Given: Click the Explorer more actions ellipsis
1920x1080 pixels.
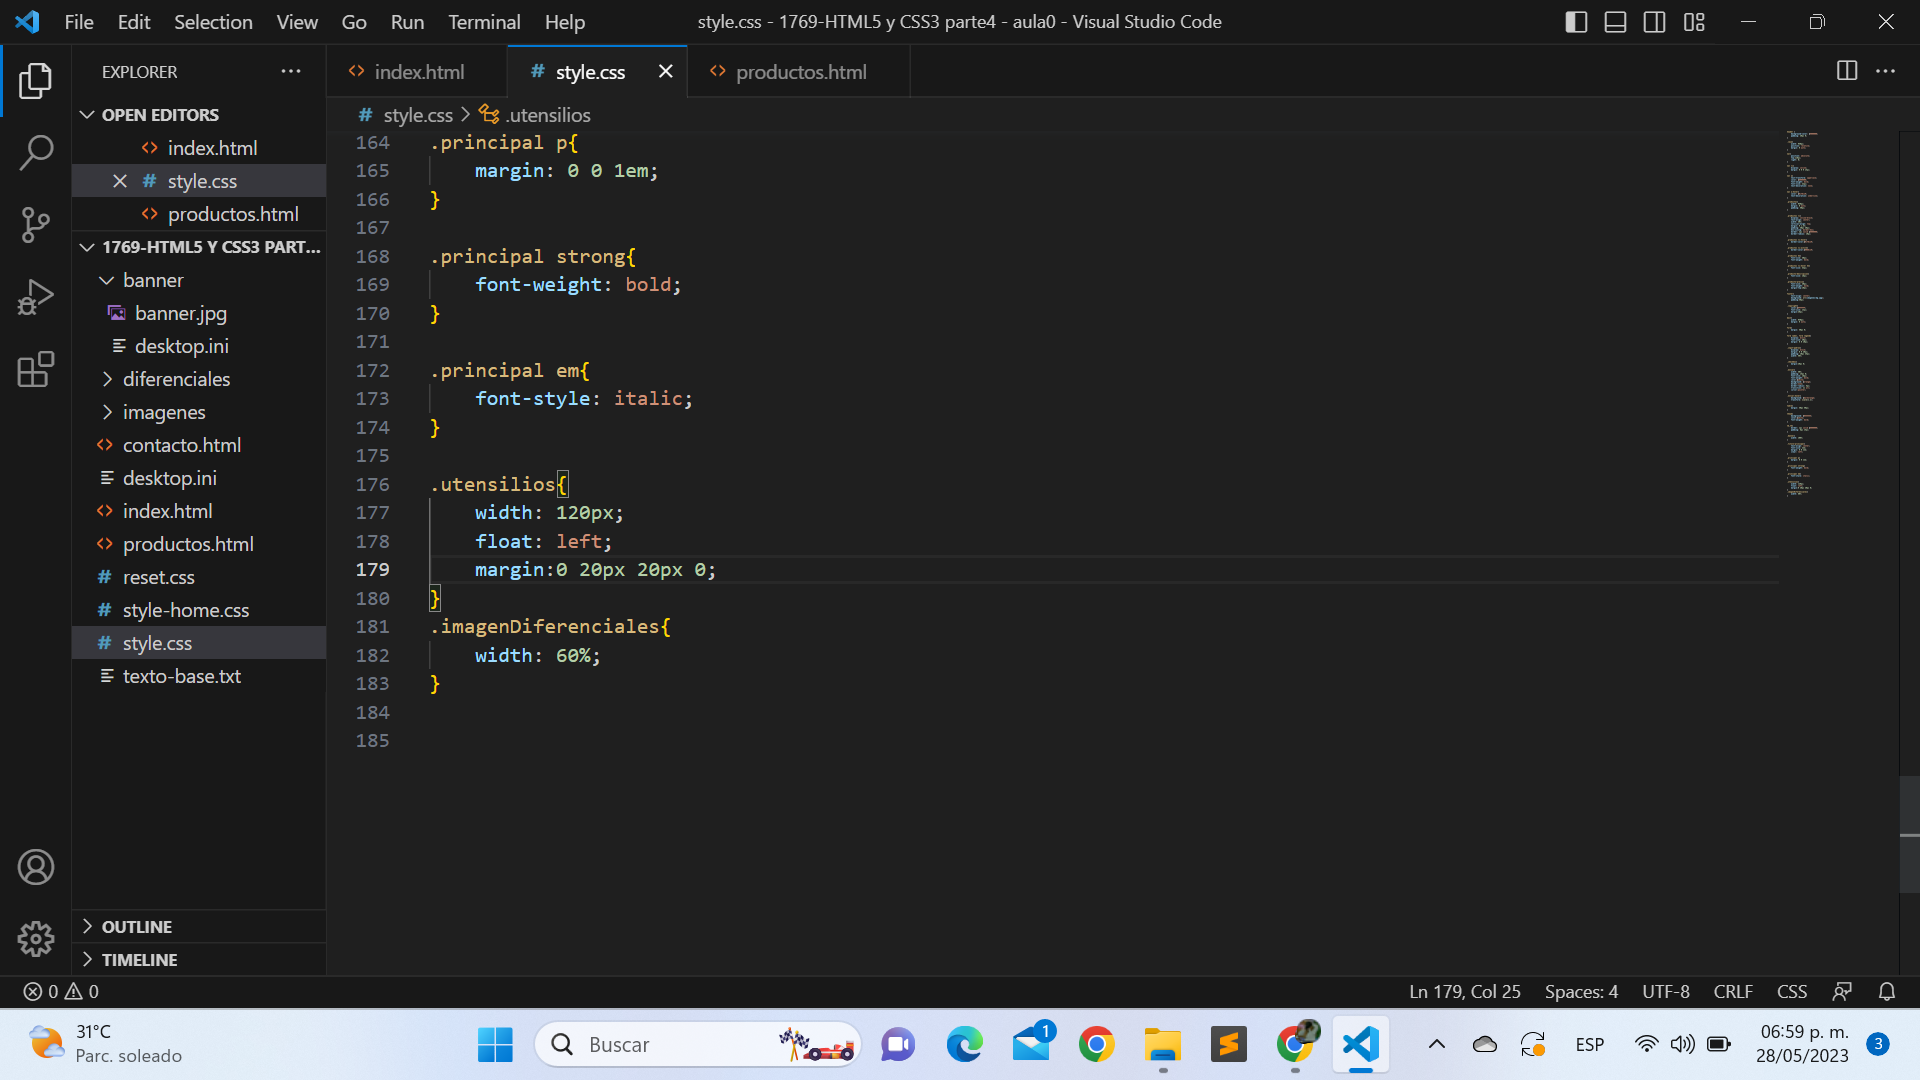Looking at the screenshot, I should point(291,71).
